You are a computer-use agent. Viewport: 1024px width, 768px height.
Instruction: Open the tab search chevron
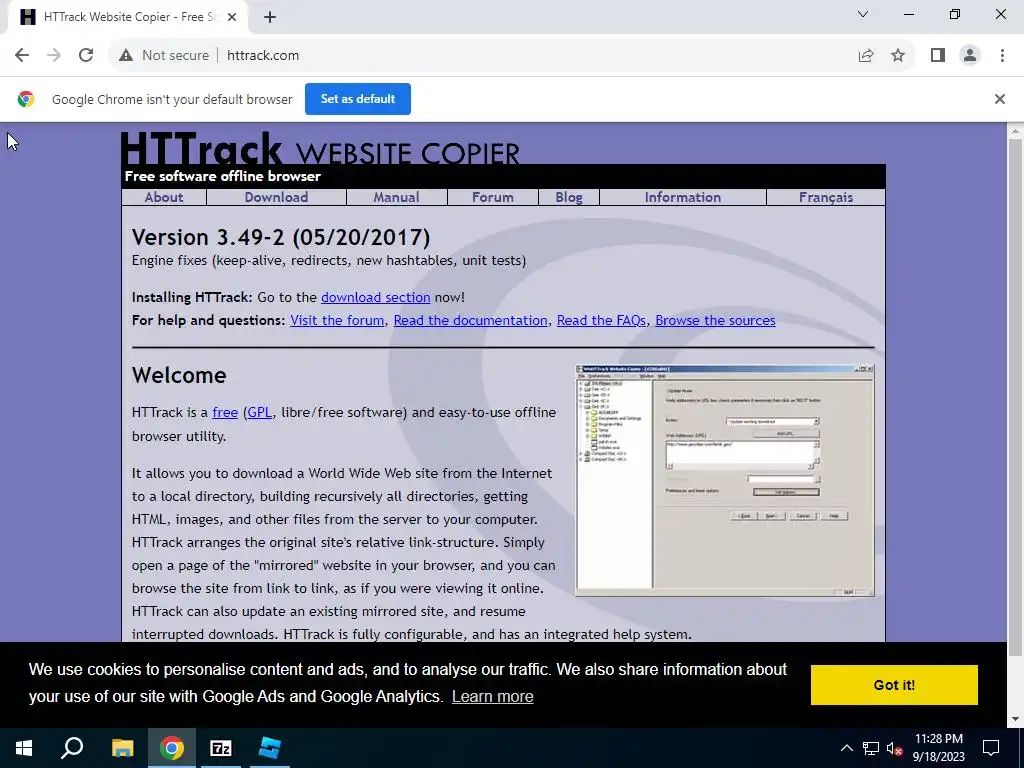tap(863, 14)
